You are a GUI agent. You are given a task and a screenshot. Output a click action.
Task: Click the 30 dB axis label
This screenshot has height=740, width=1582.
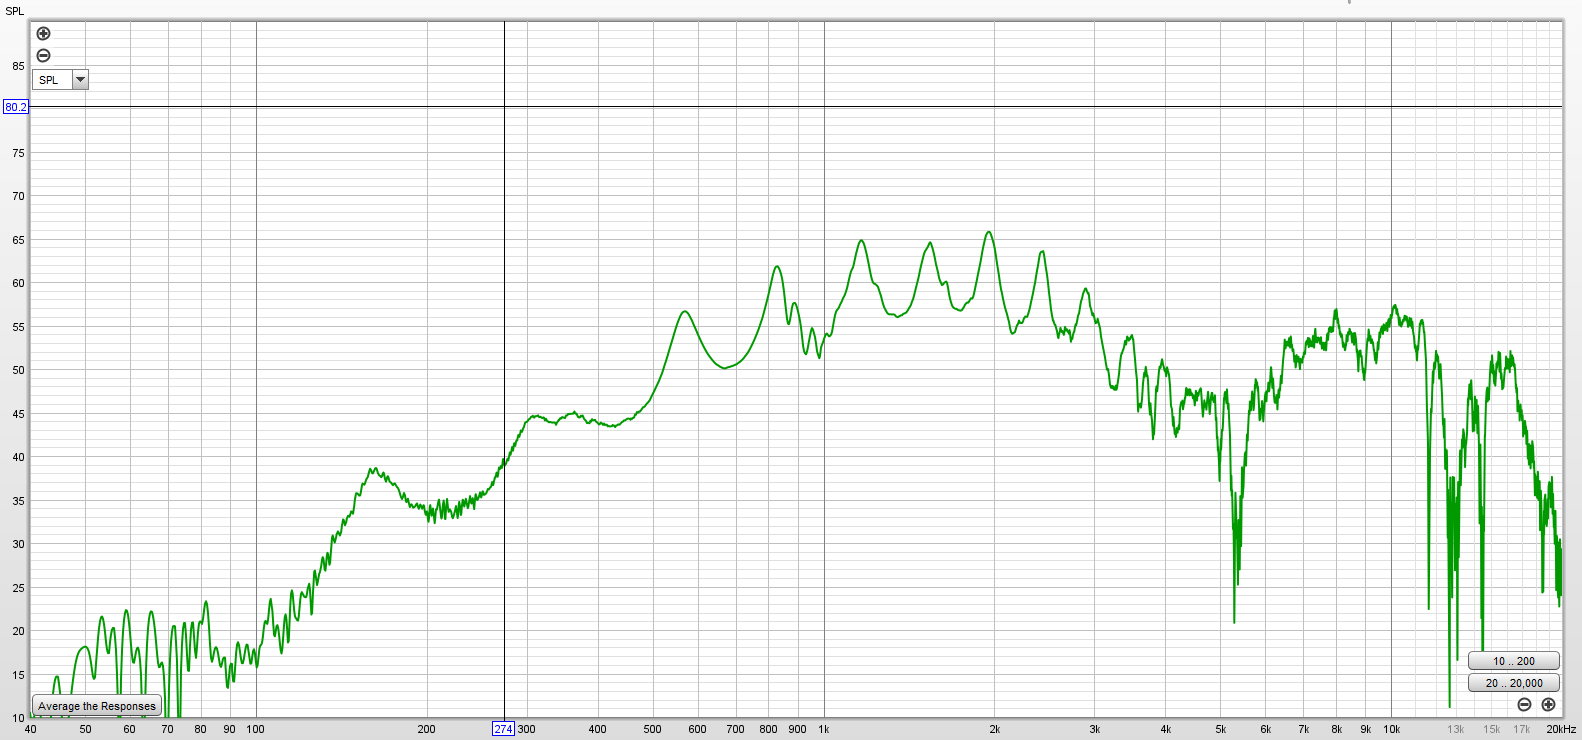[18, 544]
